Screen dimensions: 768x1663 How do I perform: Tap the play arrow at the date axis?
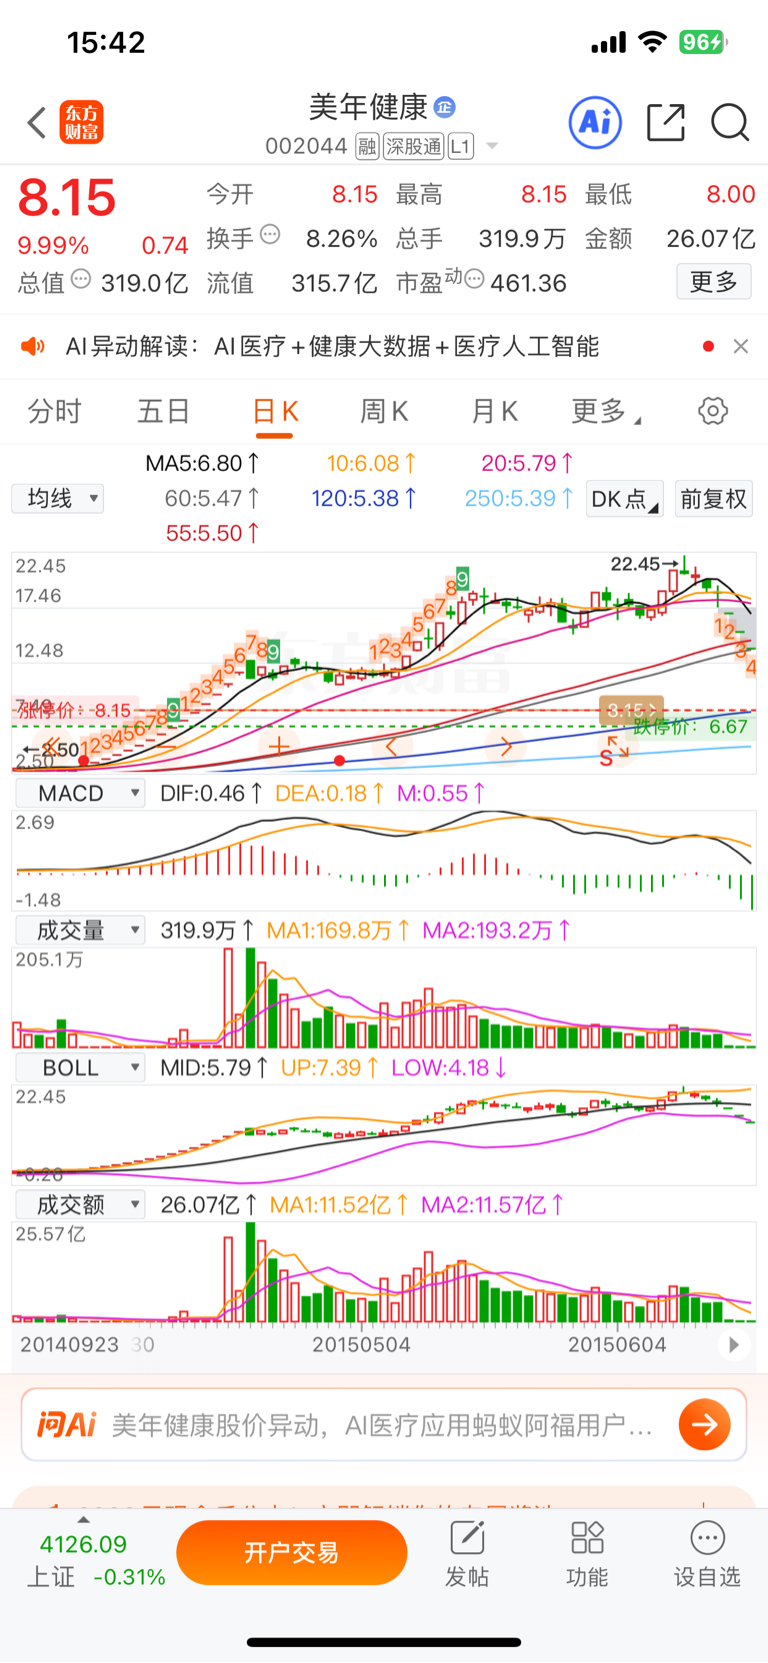733,1345
